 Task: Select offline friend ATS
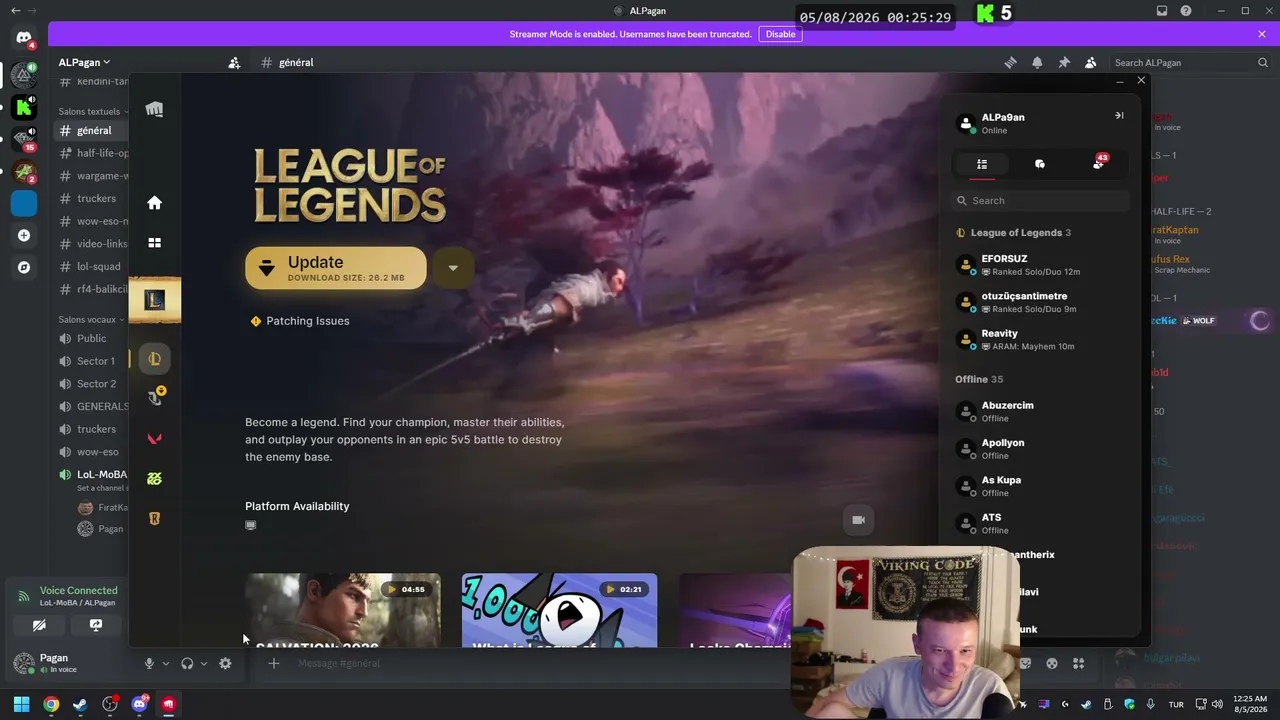[x=1040, y=523]
